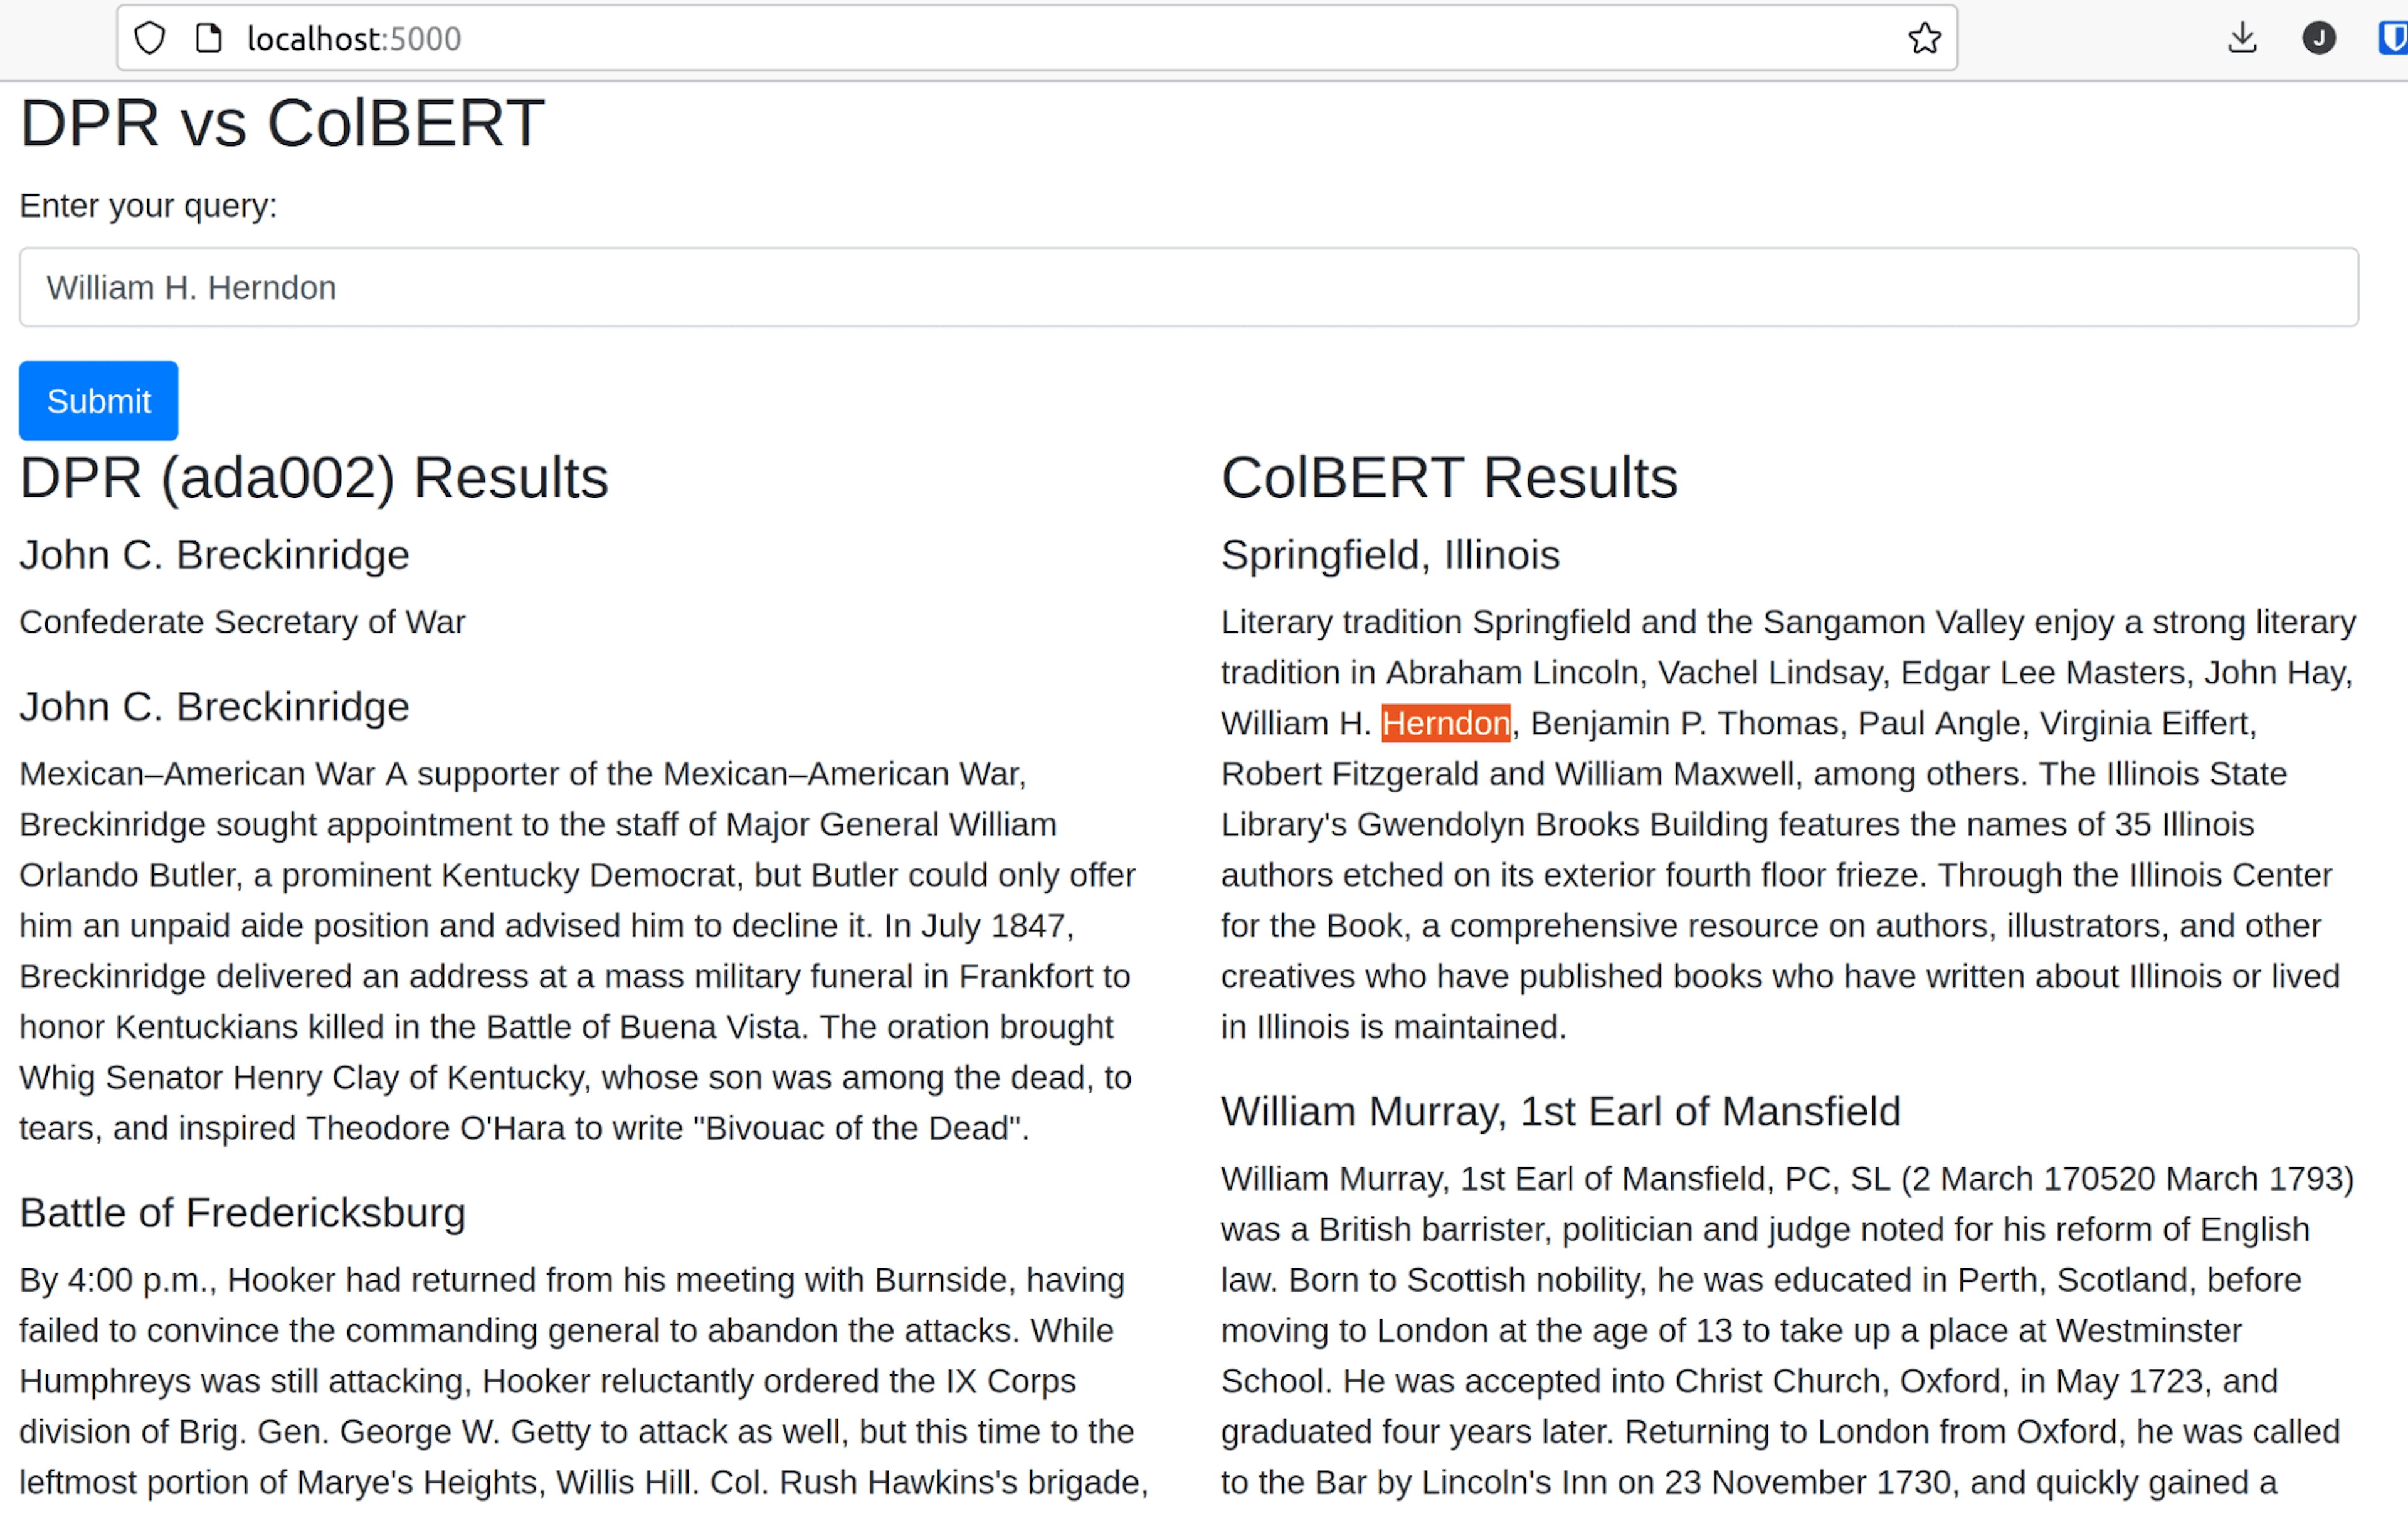Click 'Literary tradition Springfield' opening line

[1788, 622]
